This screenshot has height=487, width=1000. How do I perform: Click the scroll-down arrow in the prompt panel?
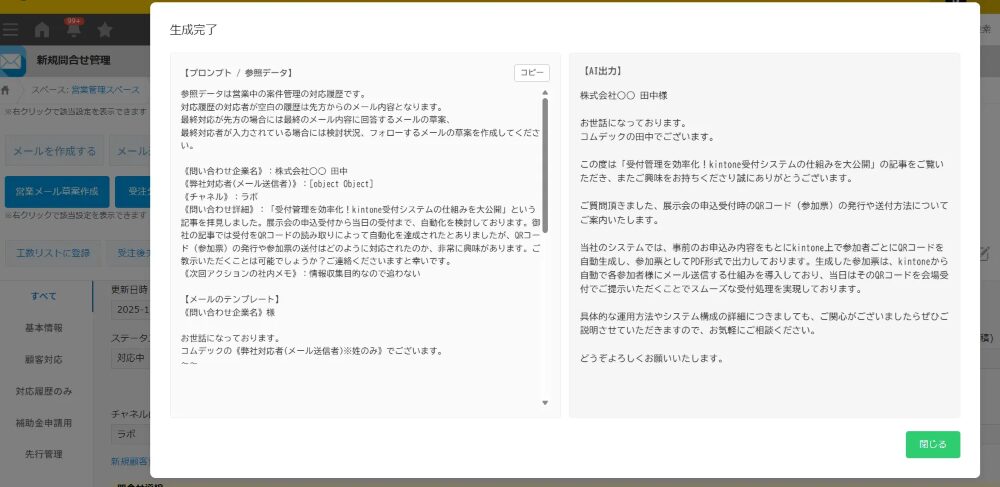click(x=545, y=403)
